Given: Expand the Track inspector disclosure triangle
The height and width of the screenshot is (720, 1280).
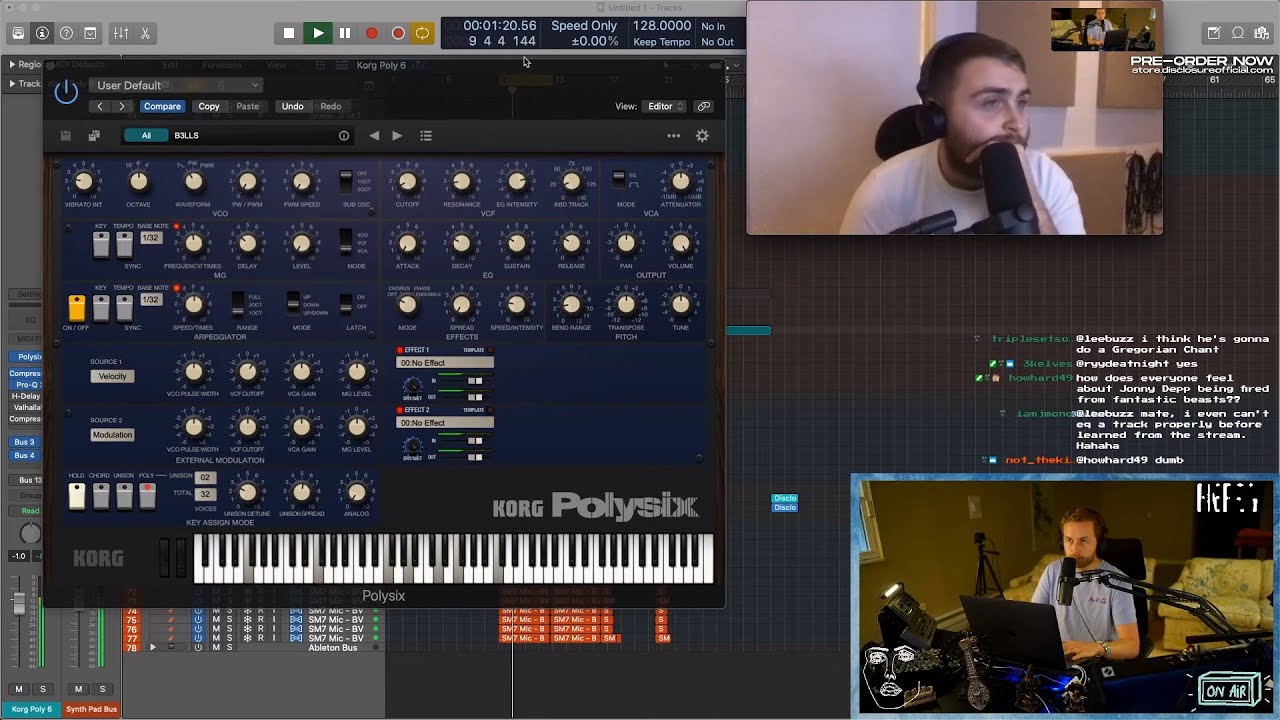Looking at the screenshot, I should [12, 84].
